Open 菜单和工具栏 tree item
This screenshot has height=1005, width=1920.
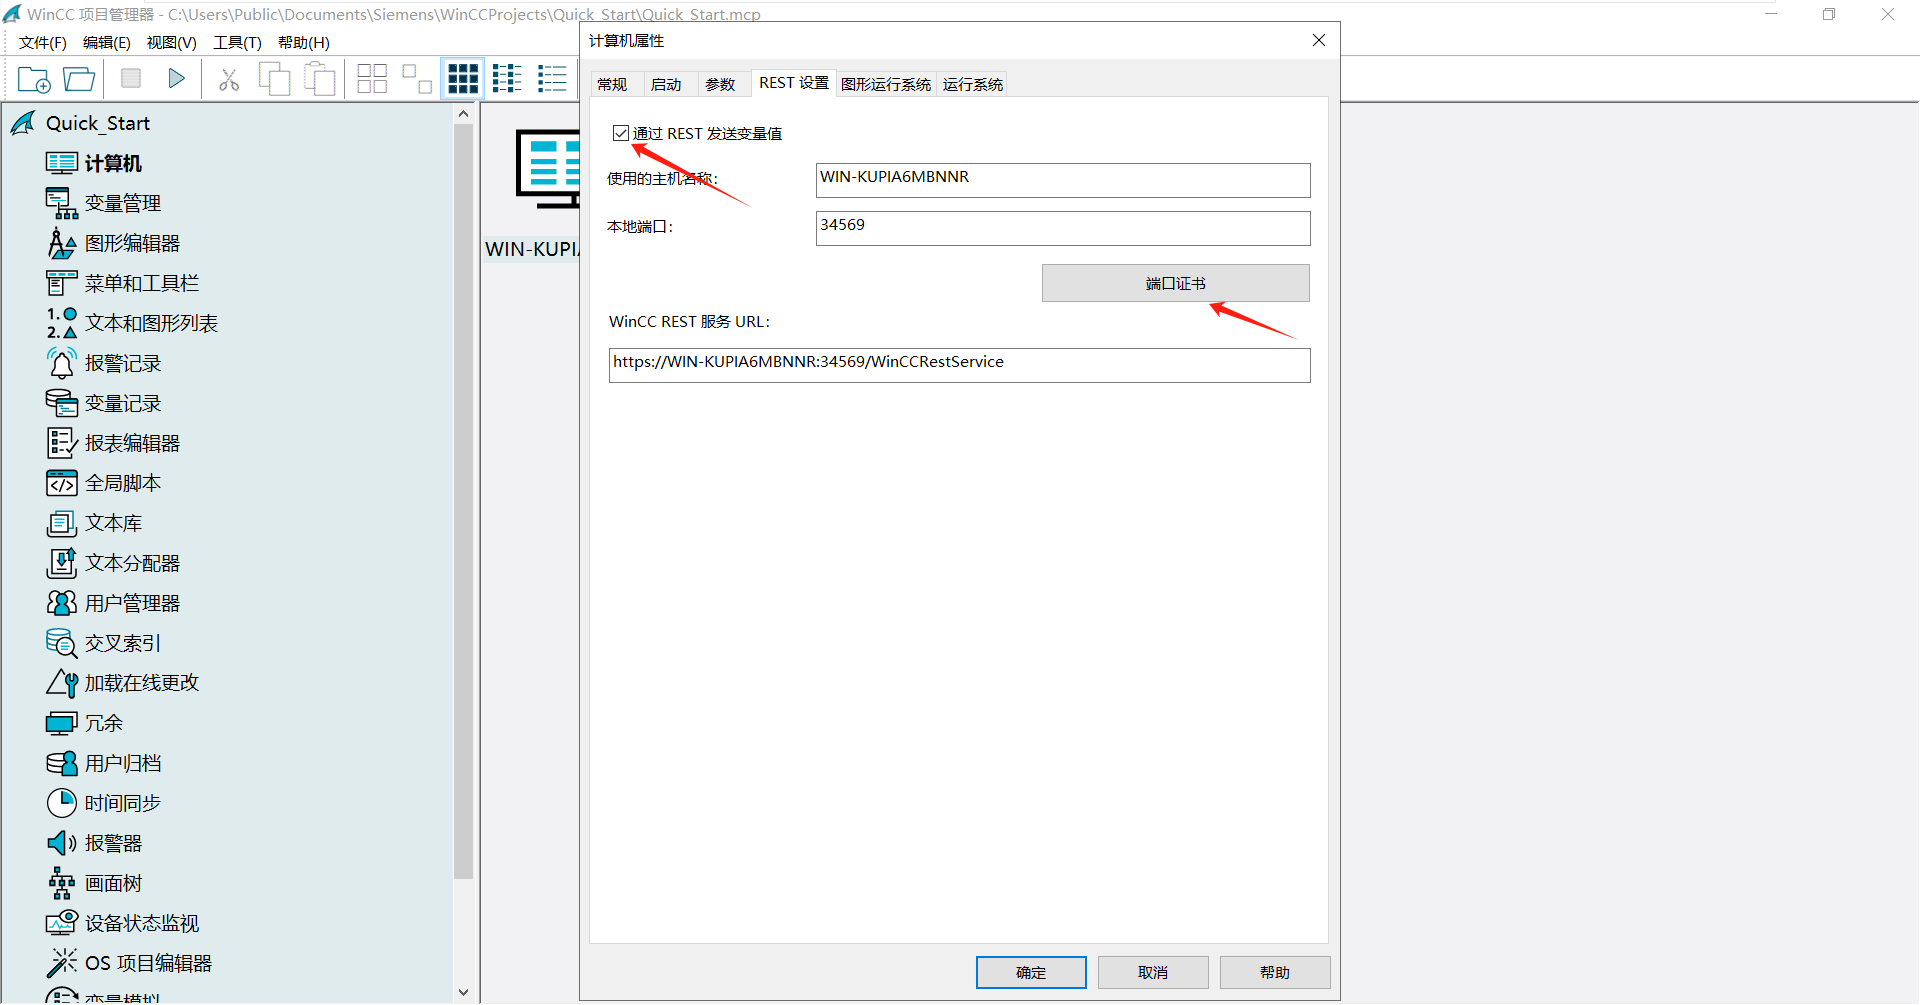pyautogui.click(x=122, y=283)
